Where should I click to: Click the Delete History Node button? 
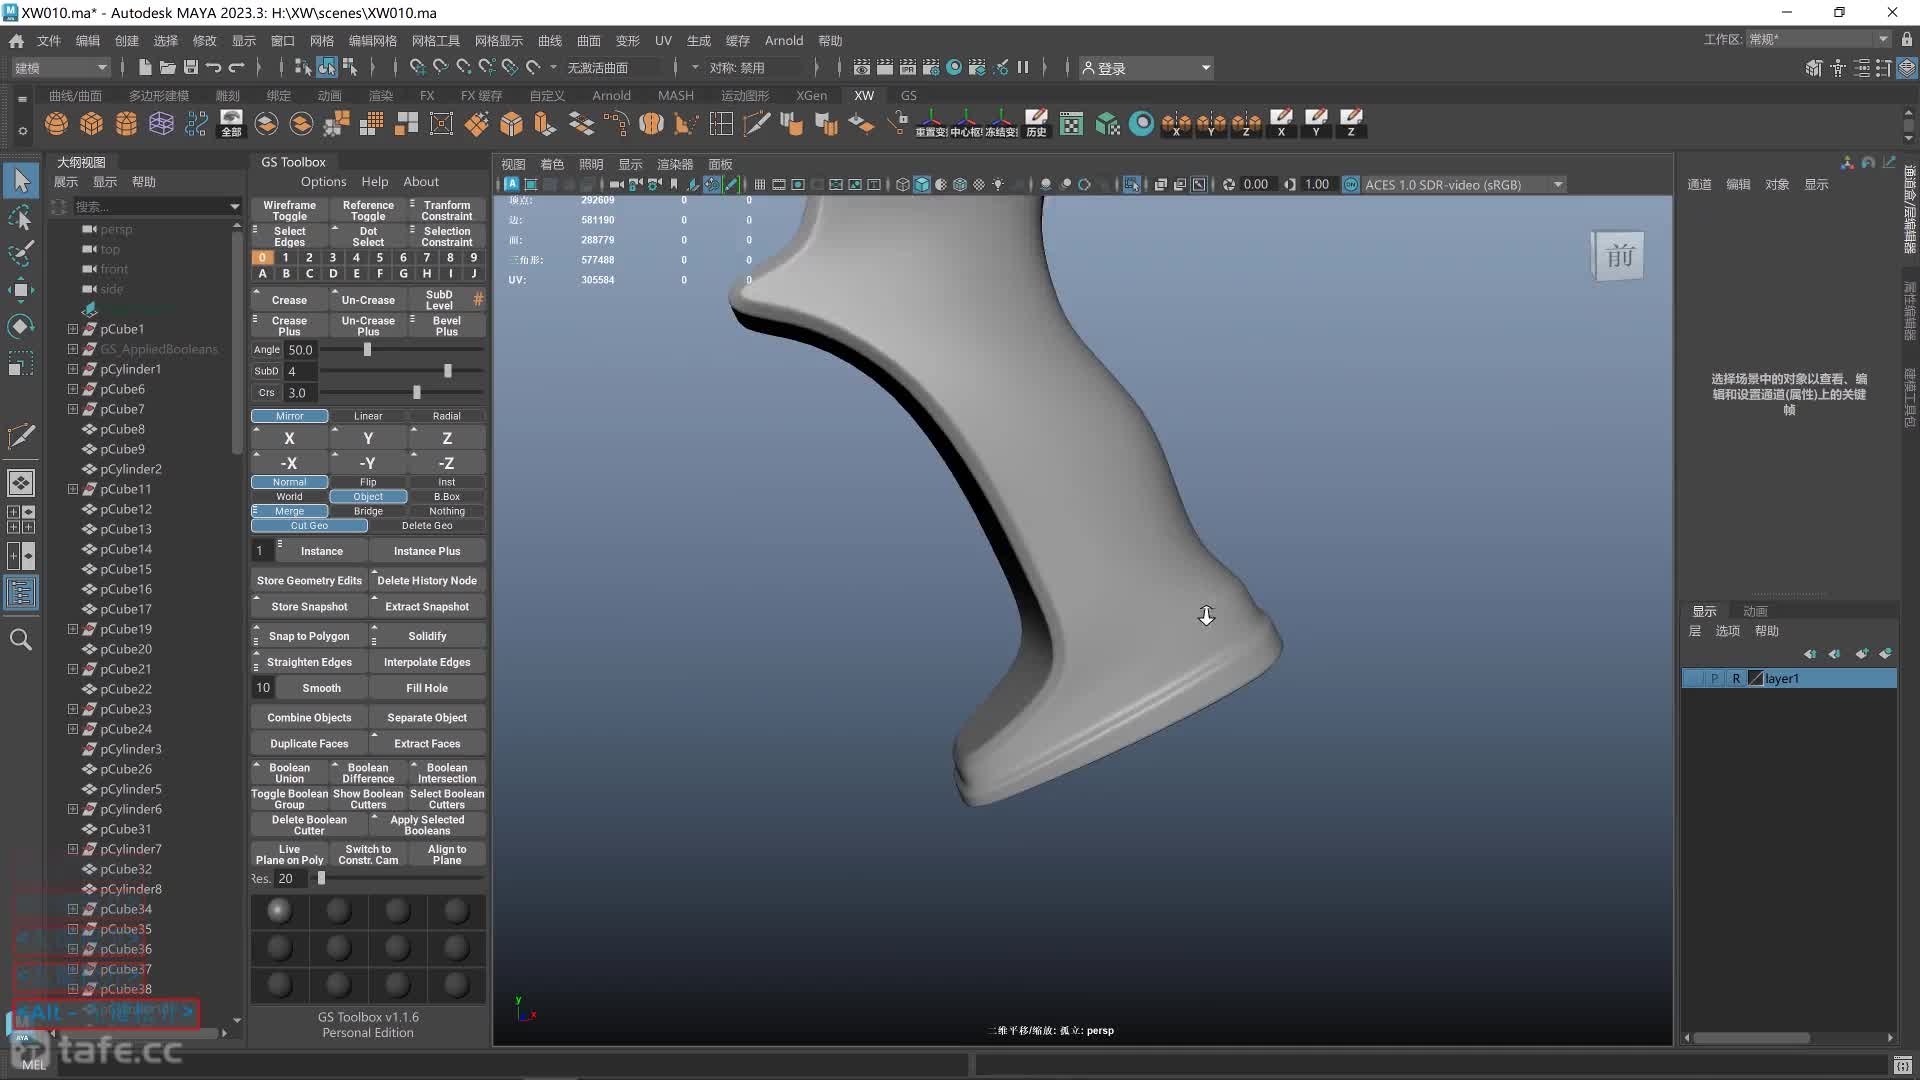pos(427,581)
